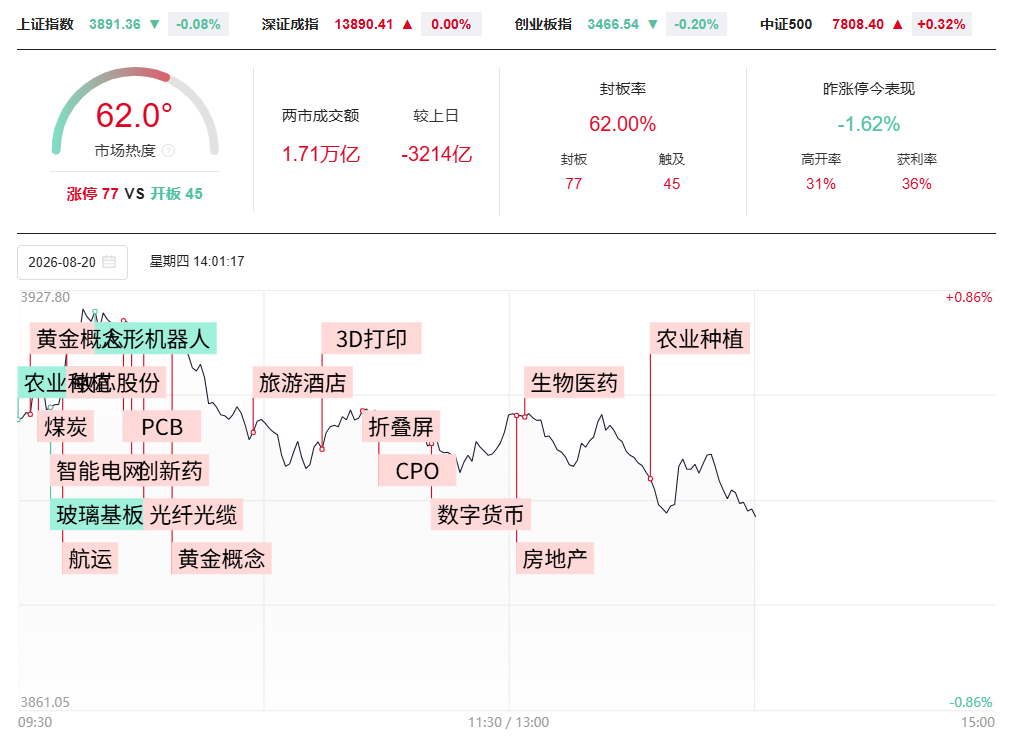Click the 房地产 sector tag

pyautogui.click(x=555, y=558)
